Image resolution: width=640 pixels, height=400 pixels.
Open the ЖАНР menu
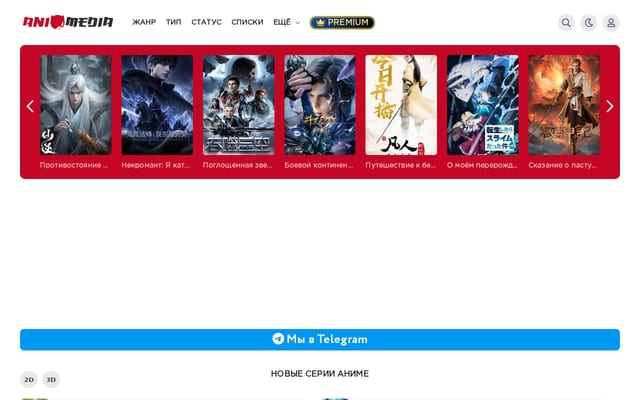point(144,22)
